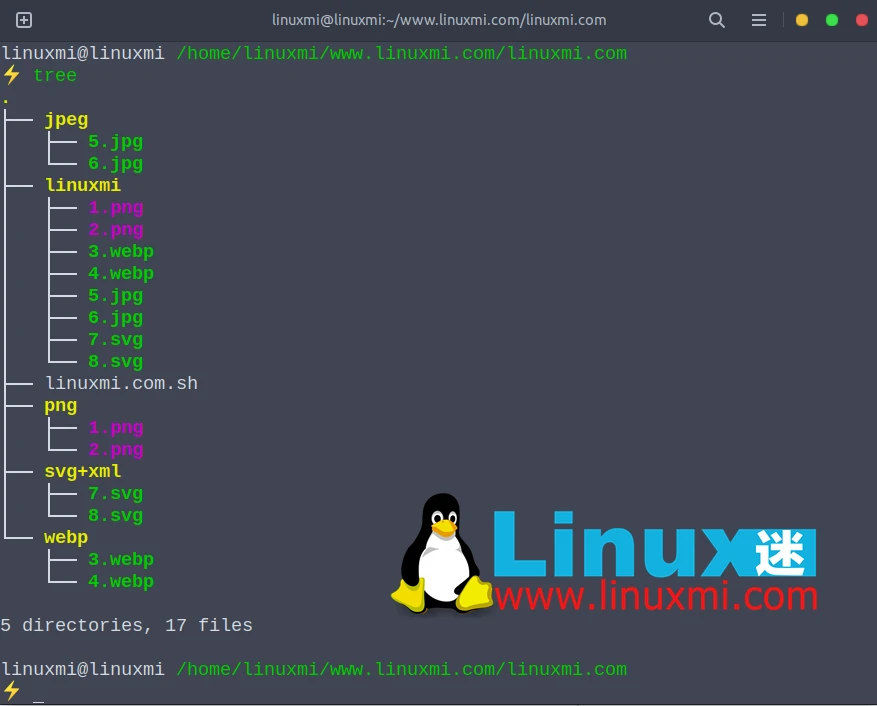Click the 'linuxmi.com.sh' file name
The width and height of the screenshot is (877, 706).
coord(121,383)
